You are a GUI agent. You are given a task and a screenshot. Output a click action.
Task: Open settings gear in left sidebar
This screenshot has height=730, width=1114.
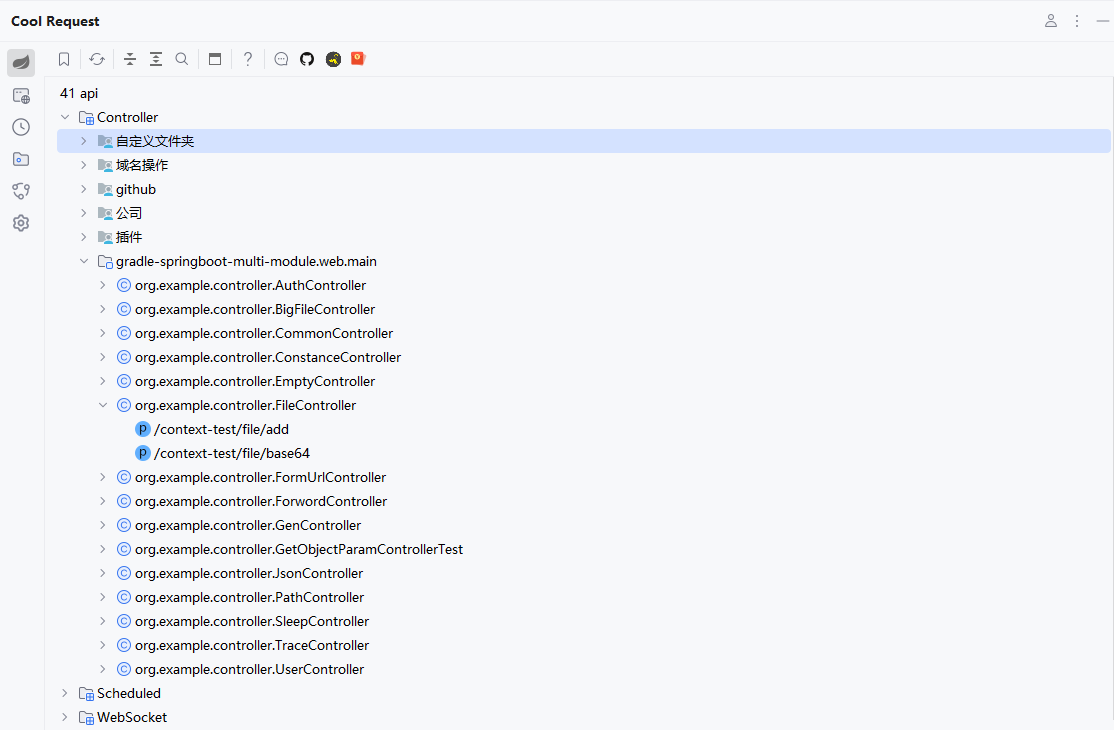21,223
